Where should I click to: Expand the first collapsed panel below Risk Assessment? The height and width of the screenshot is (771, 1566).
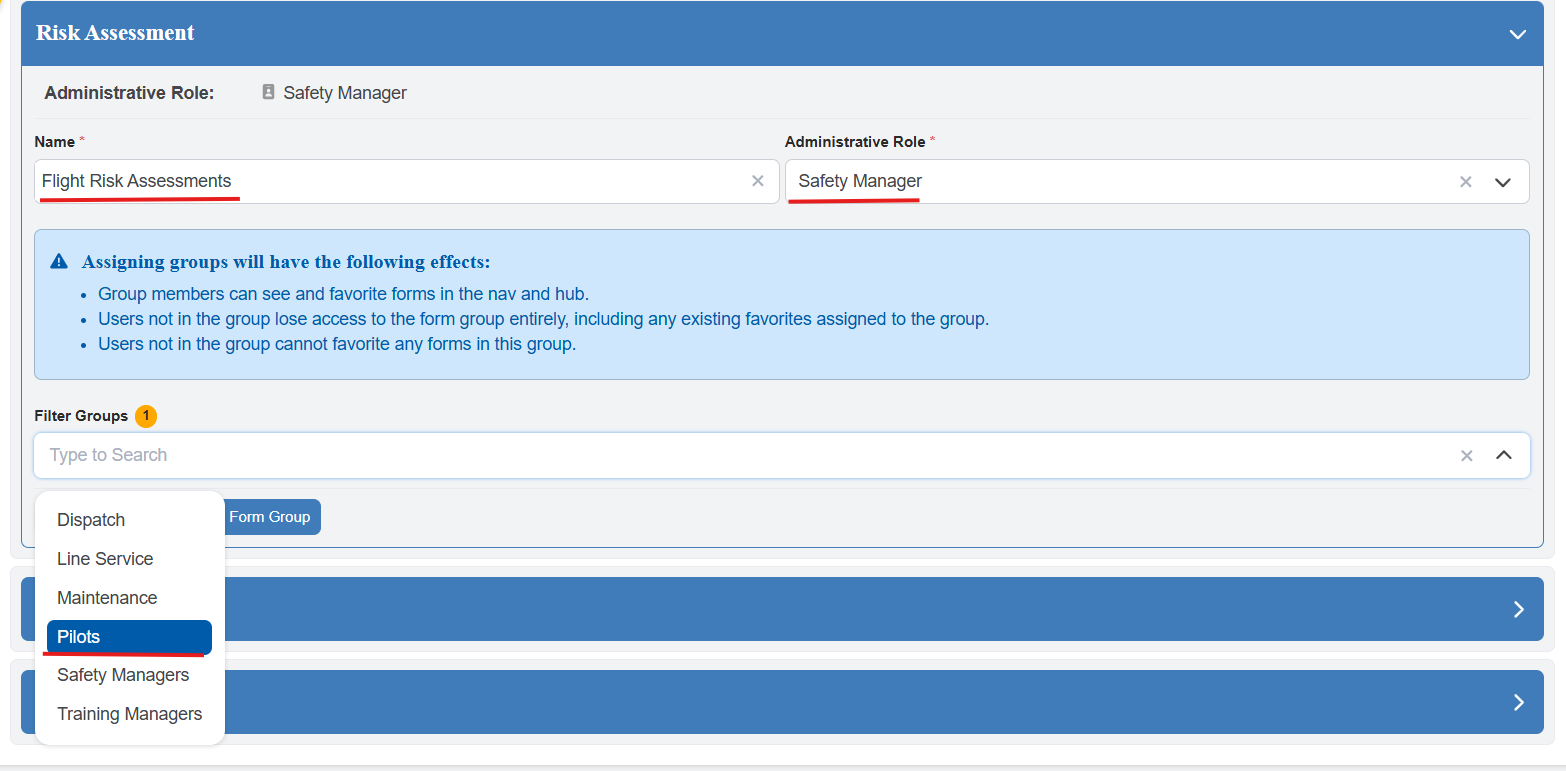(1518, 609)
